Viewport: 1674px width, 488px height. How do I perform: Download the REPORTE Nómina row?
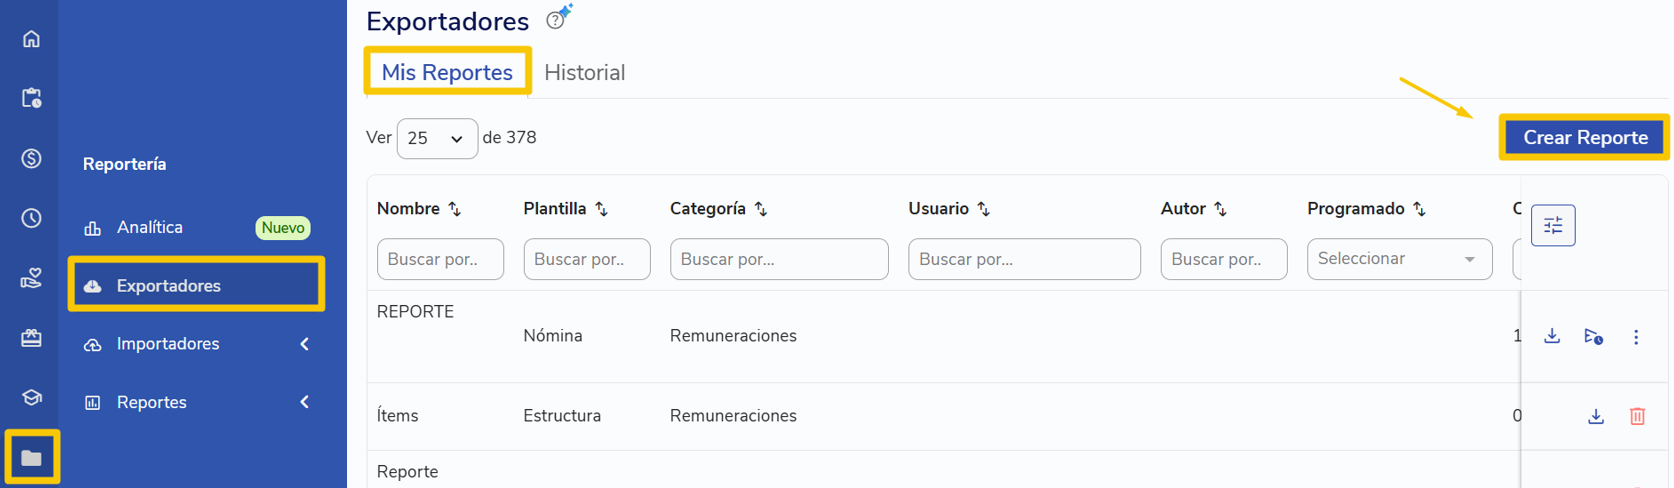1552,336
